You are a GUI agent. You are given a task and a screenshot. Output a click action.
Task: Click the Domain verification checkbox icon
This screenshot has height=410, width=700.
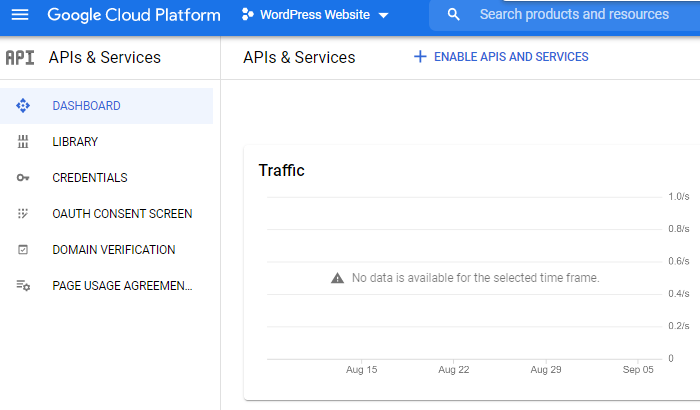23,250
